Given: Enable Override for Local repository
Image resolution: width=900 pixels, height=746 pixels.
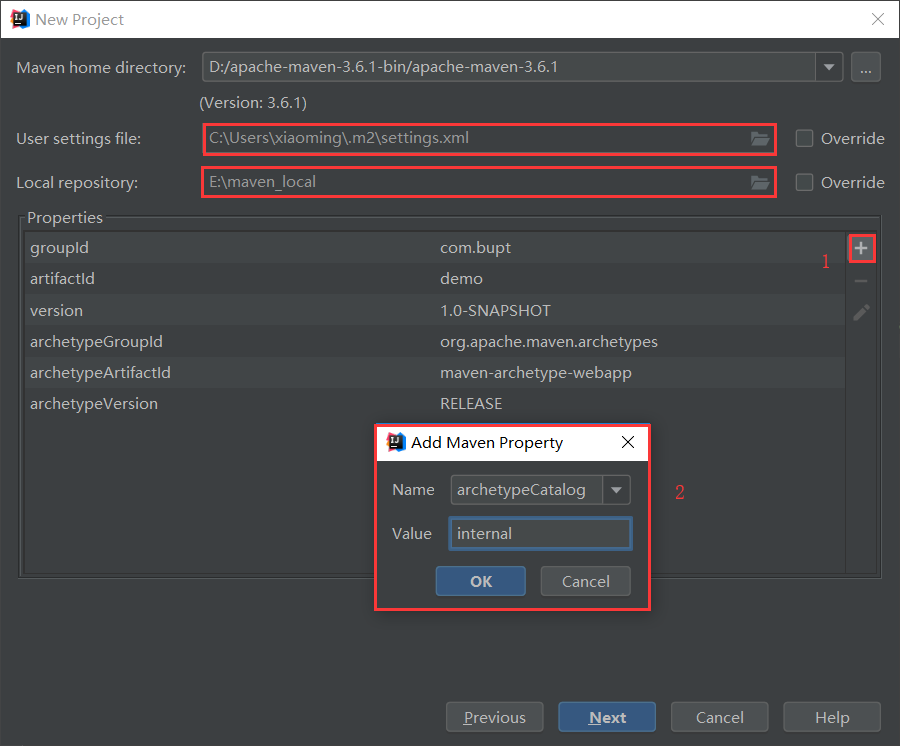Looking at the screenshot, I should 804,182.
